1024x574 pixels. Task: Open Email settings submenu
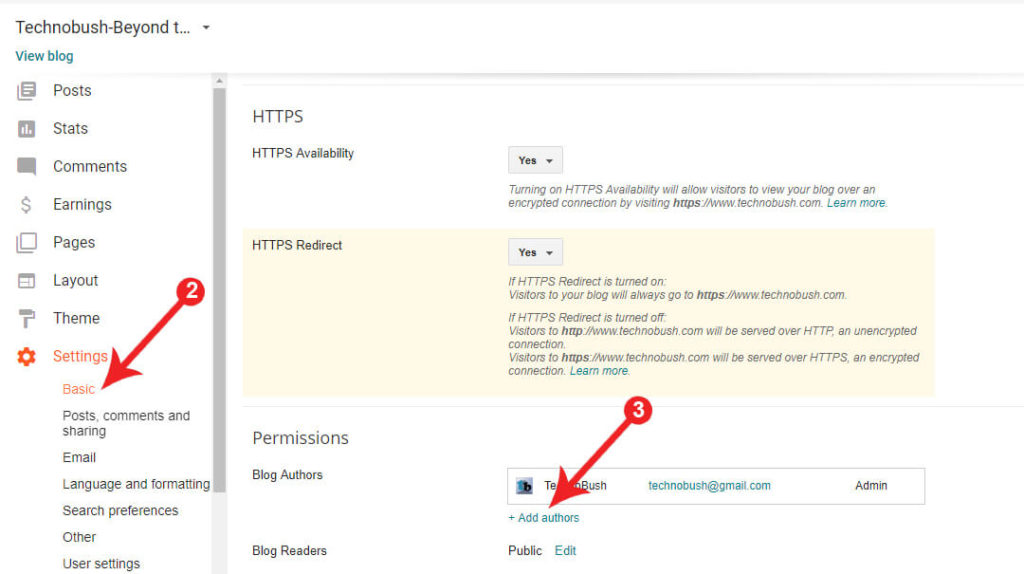point(79,458)
